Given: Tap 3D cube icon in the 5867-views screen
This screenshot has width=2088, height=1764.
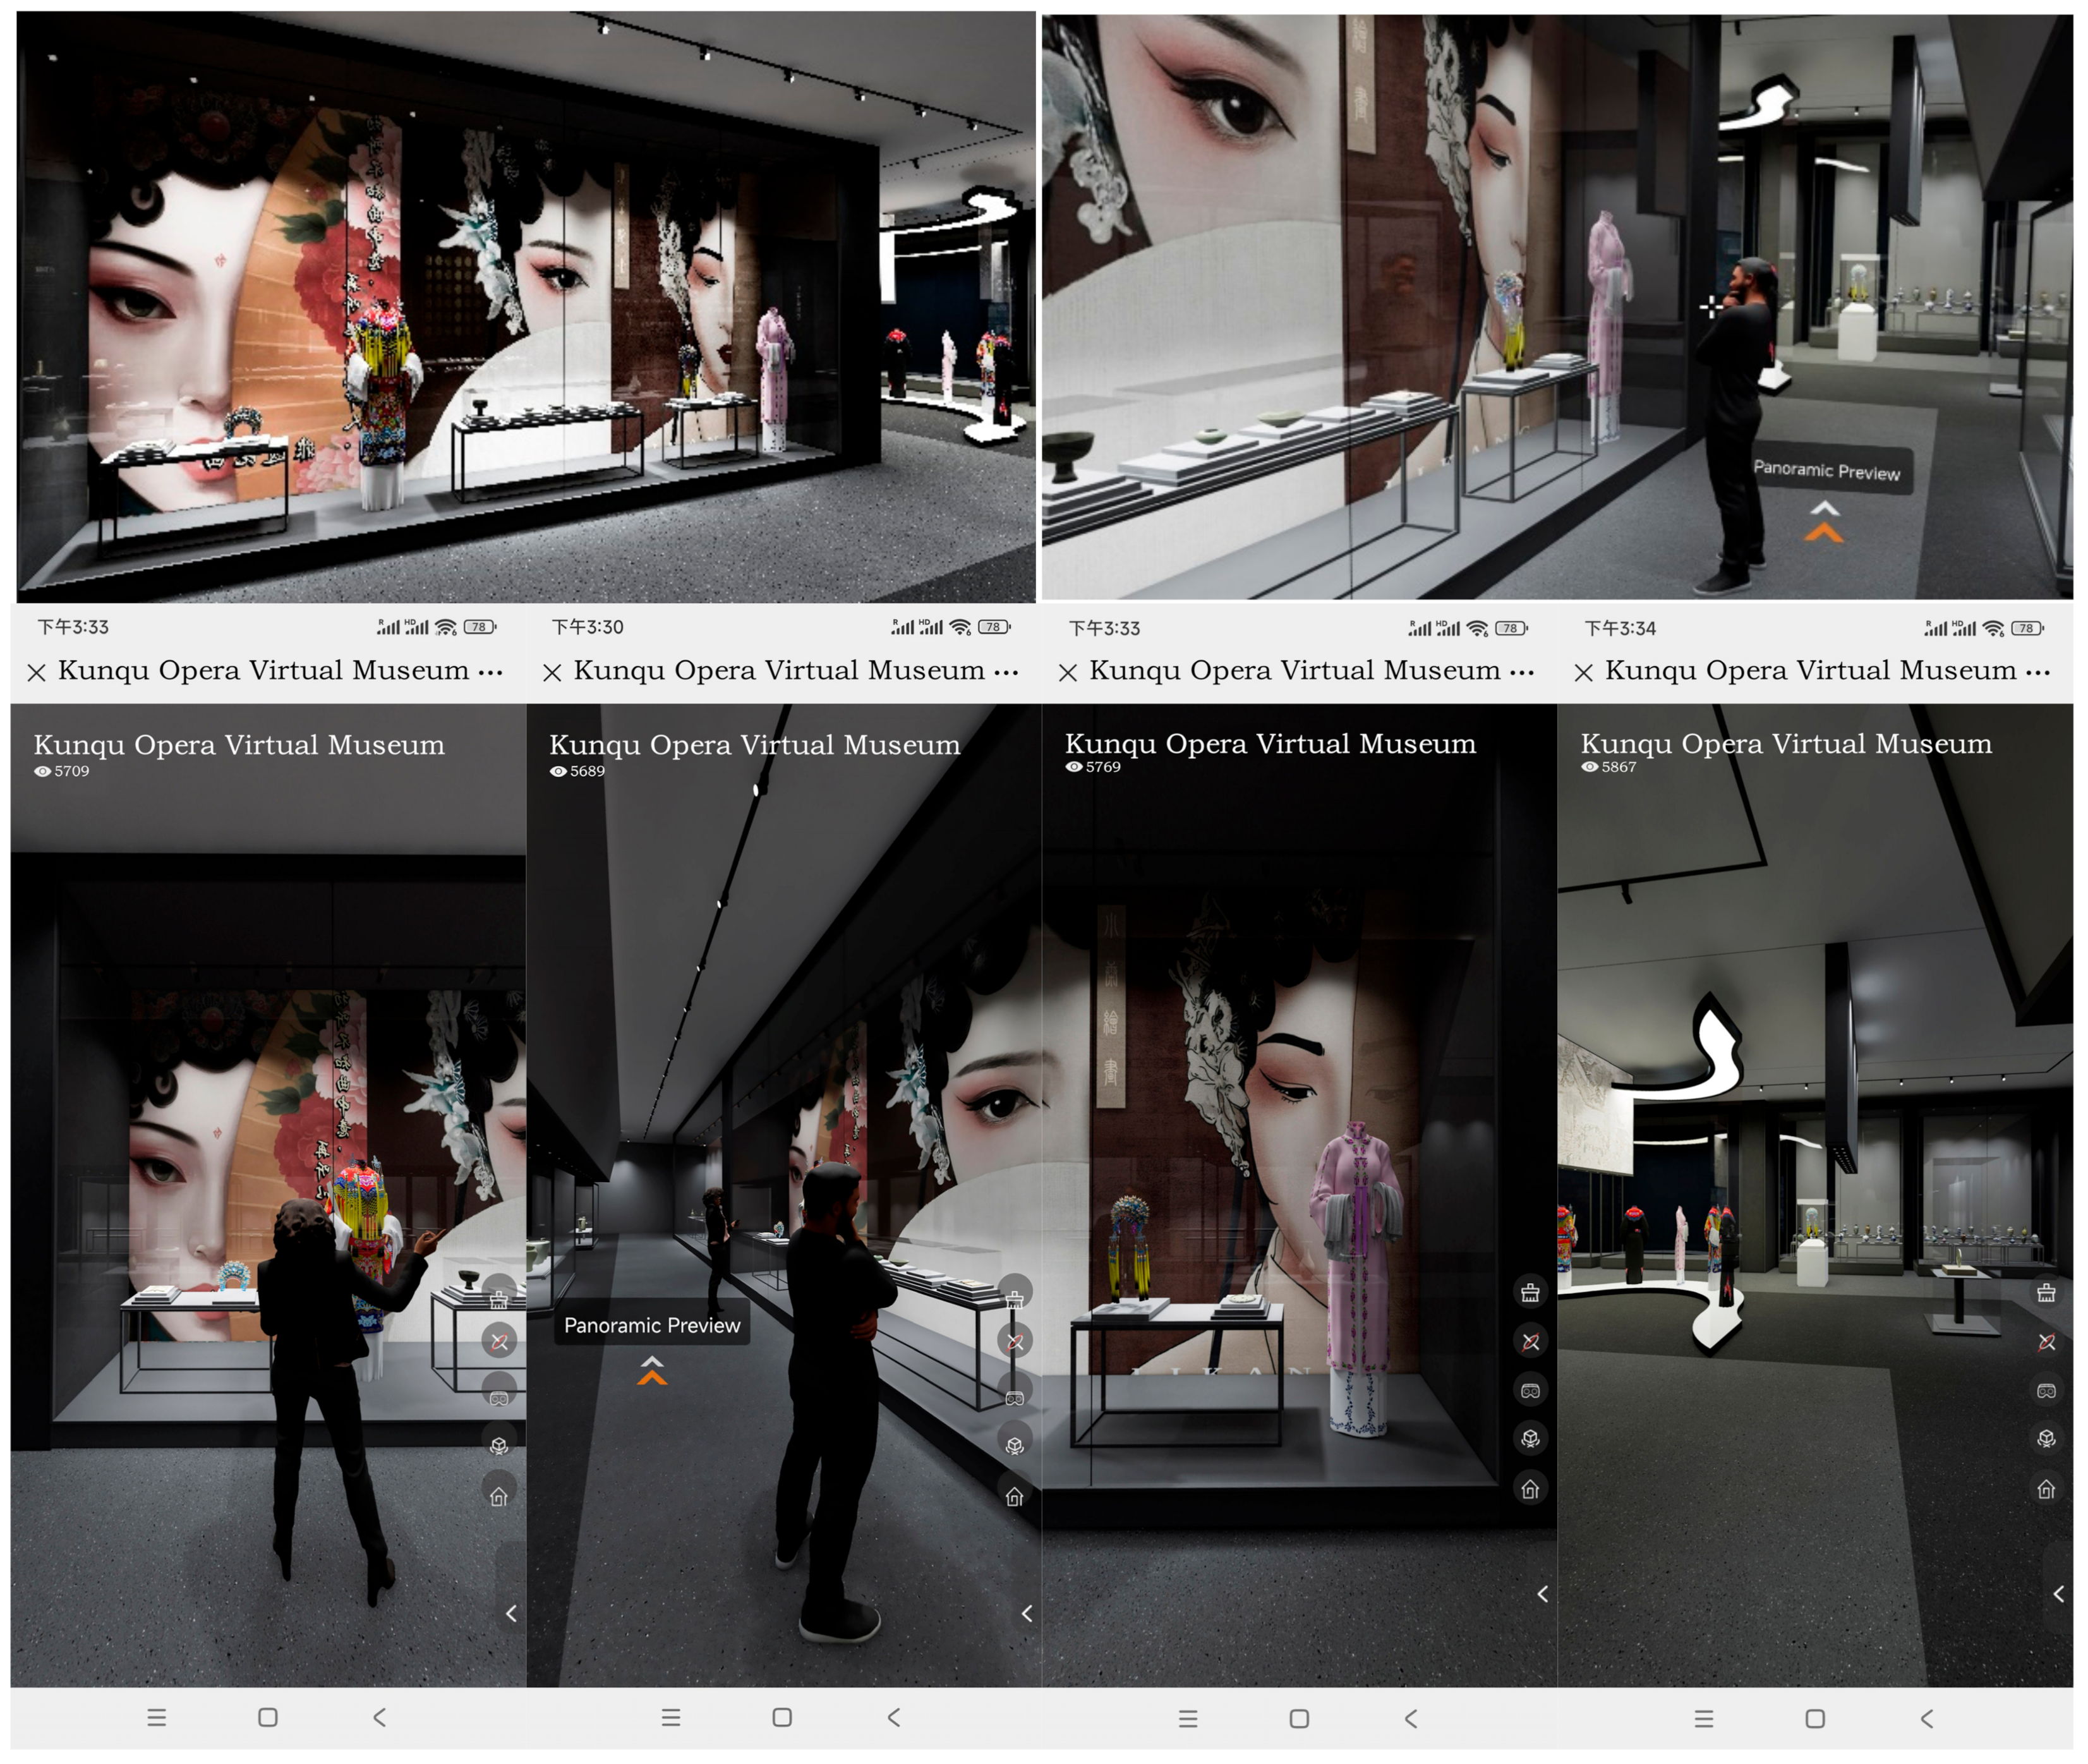Looking at the screenshot, I should (x=2046, y=1438).
